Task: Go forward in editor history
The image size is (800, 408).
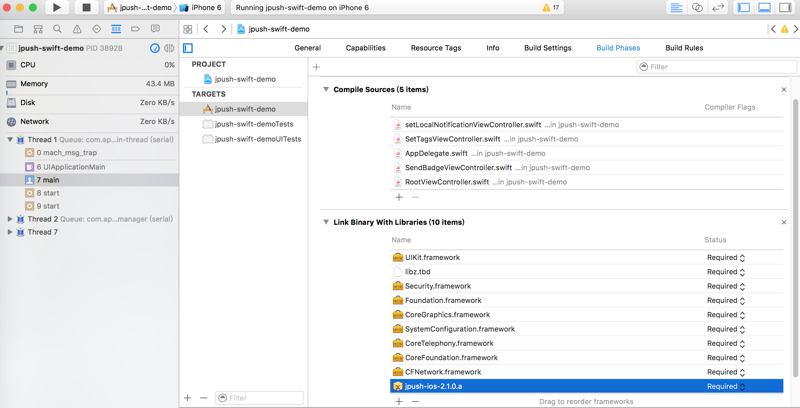Action: [x=223, y=29]
